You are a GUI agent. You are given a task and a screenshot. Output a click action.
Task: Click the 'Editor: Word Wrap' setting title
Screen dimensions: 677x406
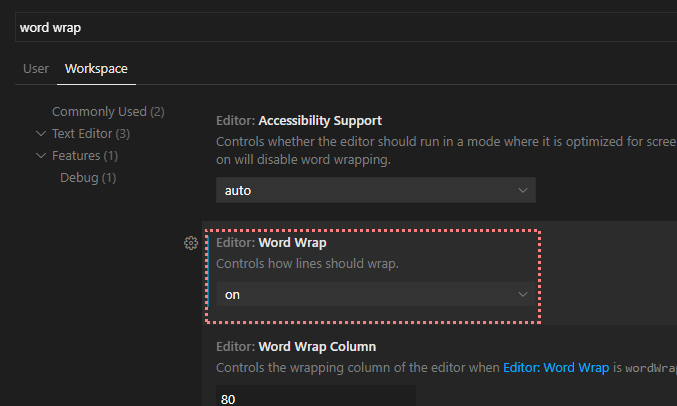(271, 243)
